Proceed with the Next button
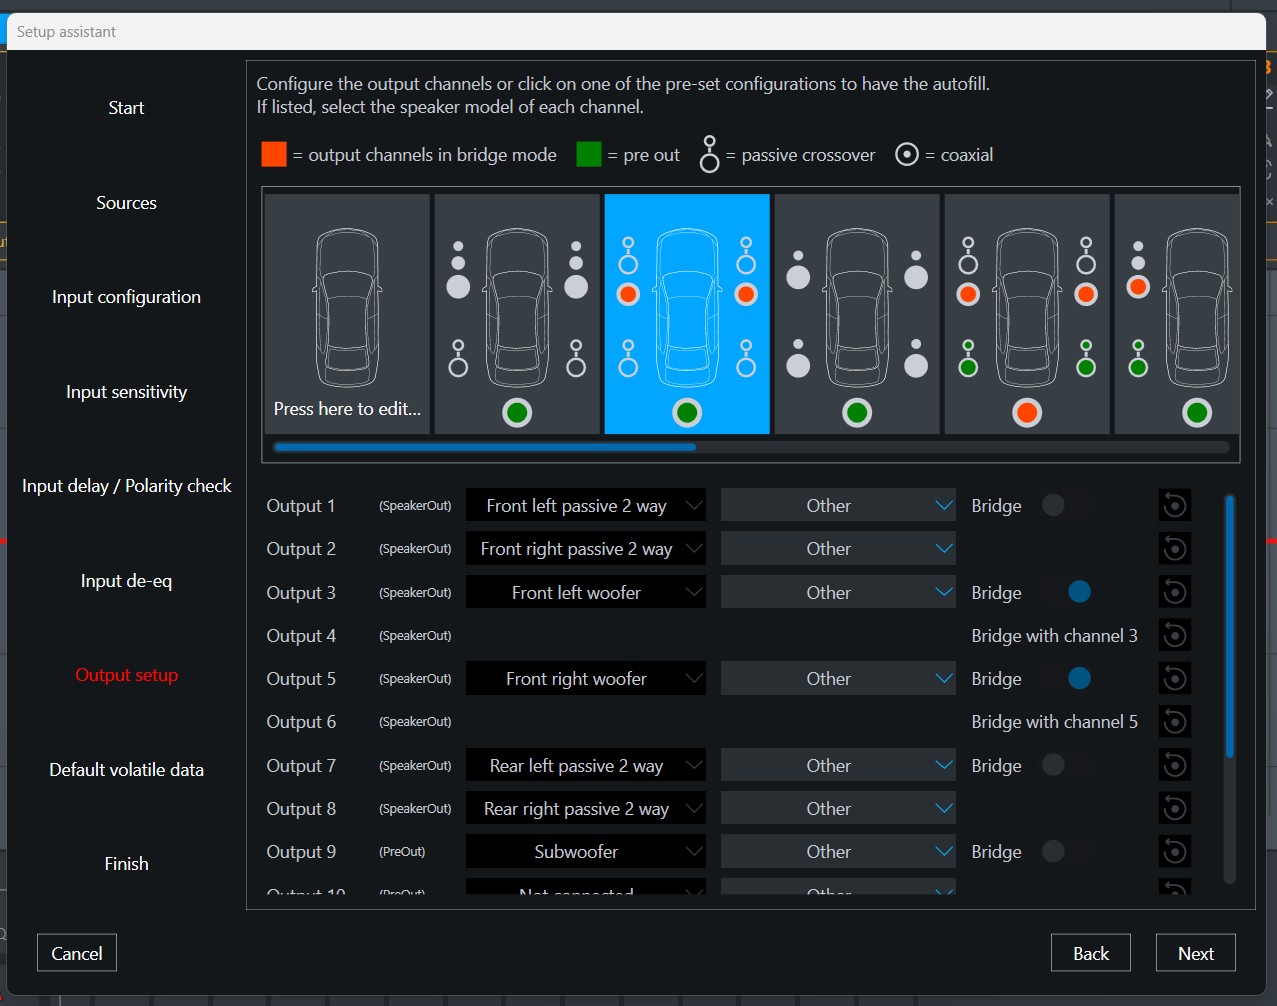The image size is (1277, 1006). [x=1196, y=953]
